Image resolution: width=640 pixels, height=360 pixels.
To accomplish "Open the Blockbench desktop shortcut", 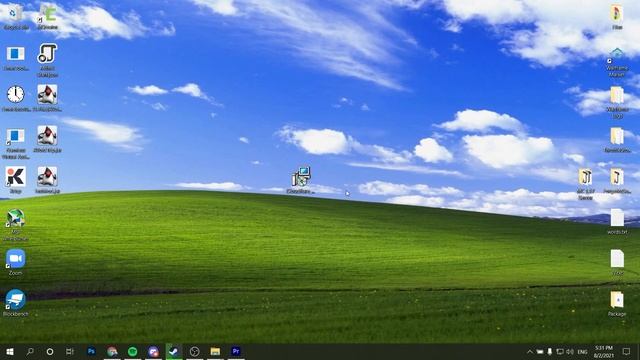I will point(16,303).
